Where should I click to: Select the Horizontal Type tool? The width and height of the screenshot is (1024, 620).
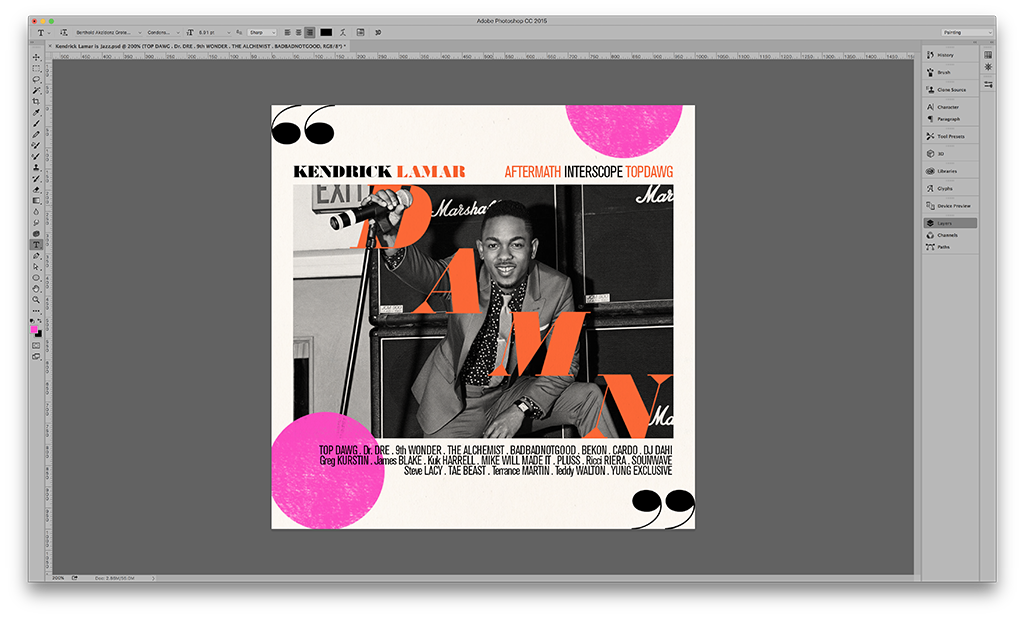37,244
